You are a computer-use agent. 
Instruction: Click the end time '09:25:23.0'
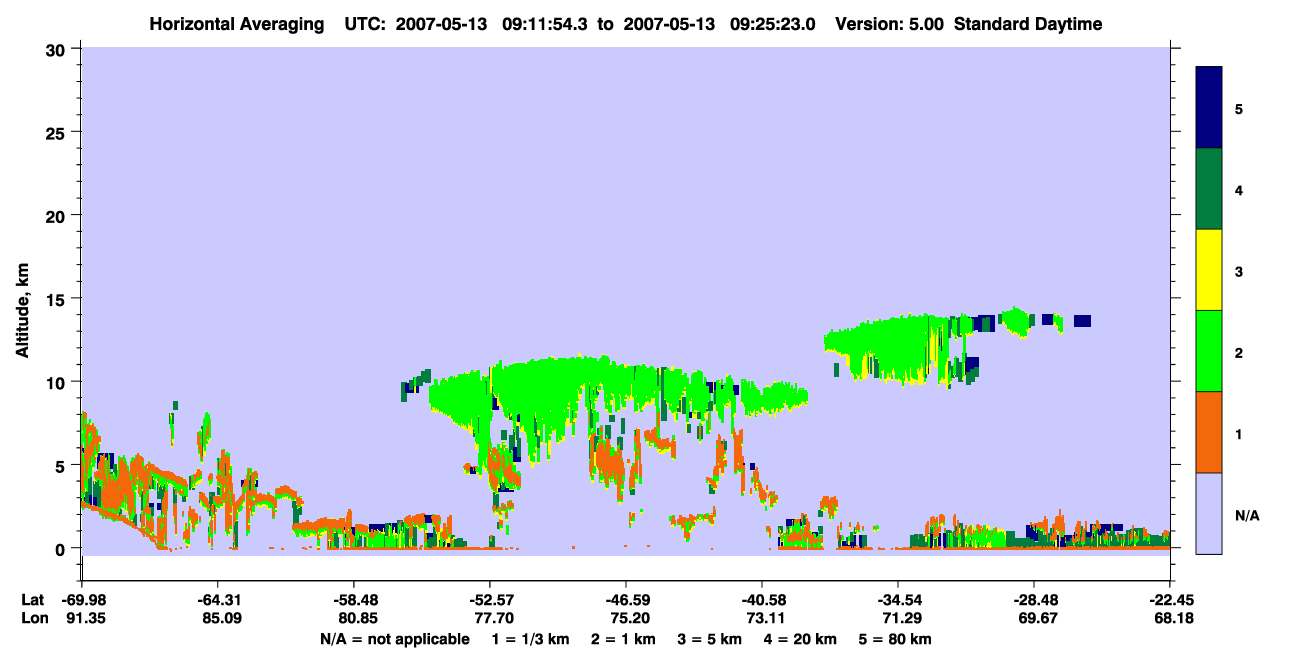(775, 24)
